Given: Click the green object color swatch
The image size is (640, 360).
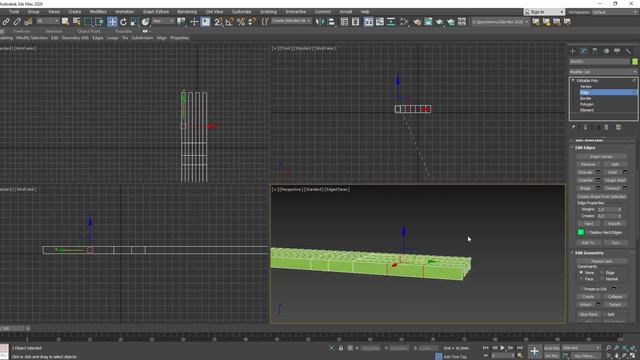Looking at the screenshot, I should pyautogui.click(x=635, y=62).
